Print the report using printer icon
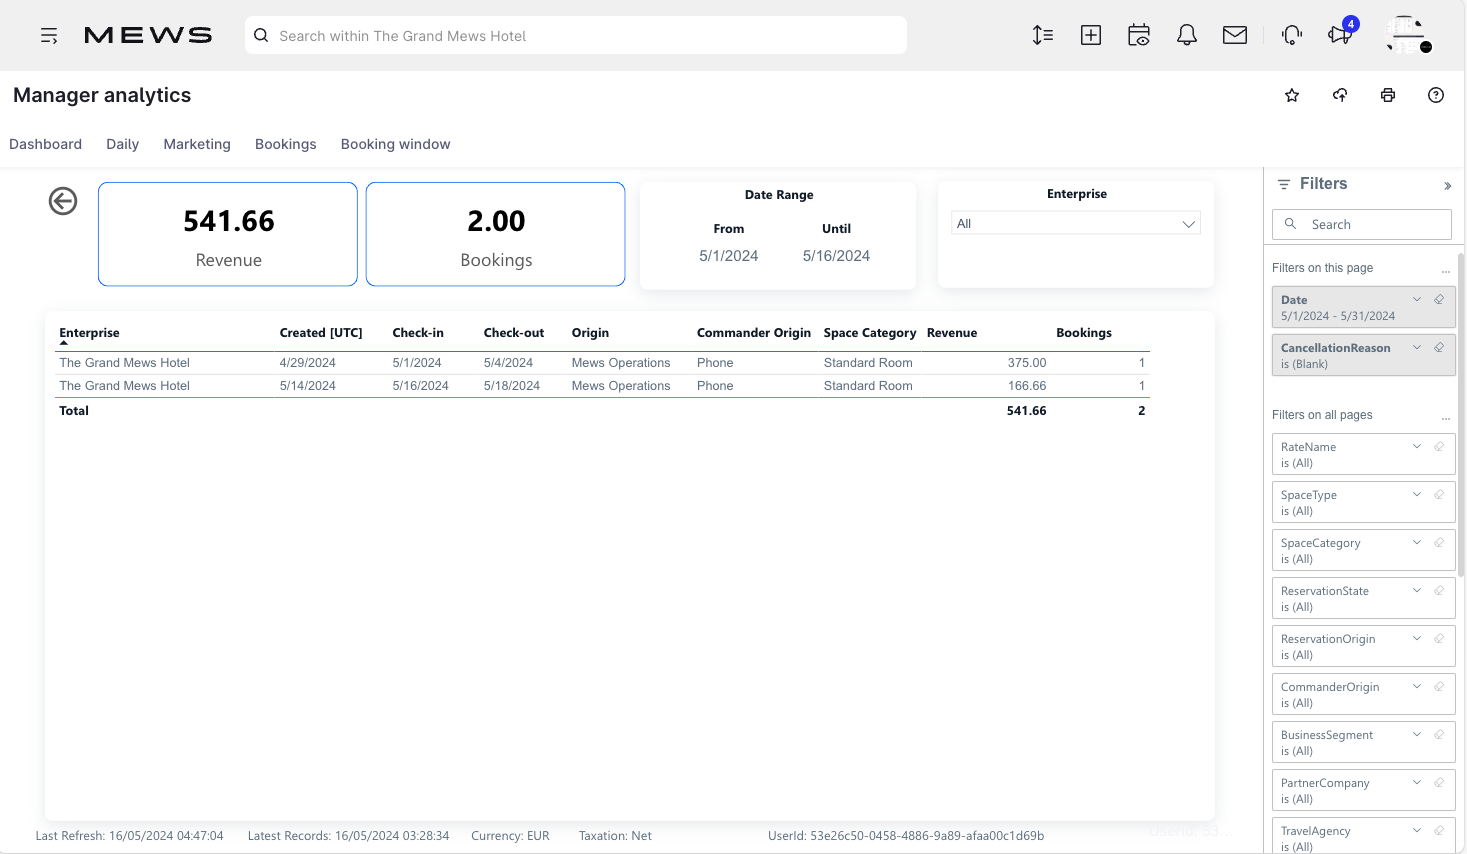Viewport: 1467px width, 854px height. [x=1388, y=95]
